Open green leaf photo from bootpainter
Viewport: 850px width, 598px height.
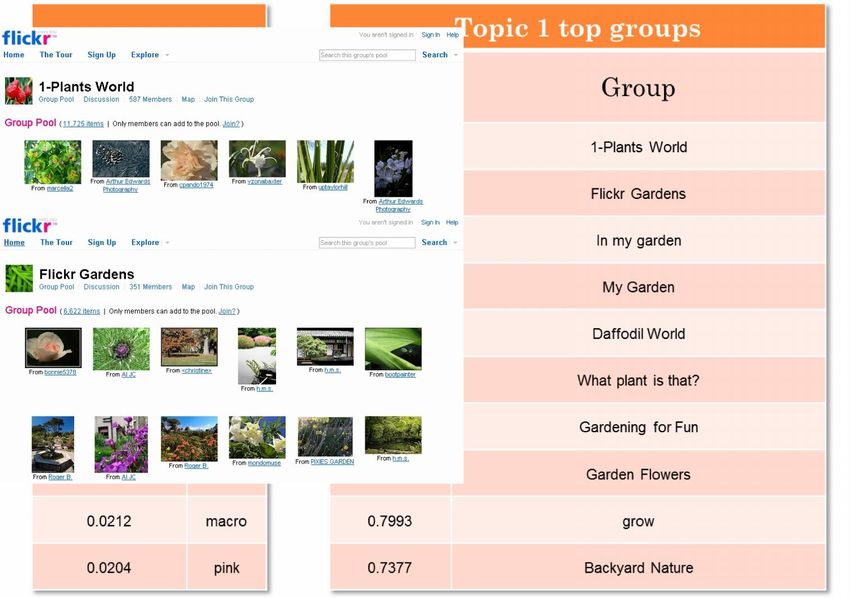click(393, 349)
